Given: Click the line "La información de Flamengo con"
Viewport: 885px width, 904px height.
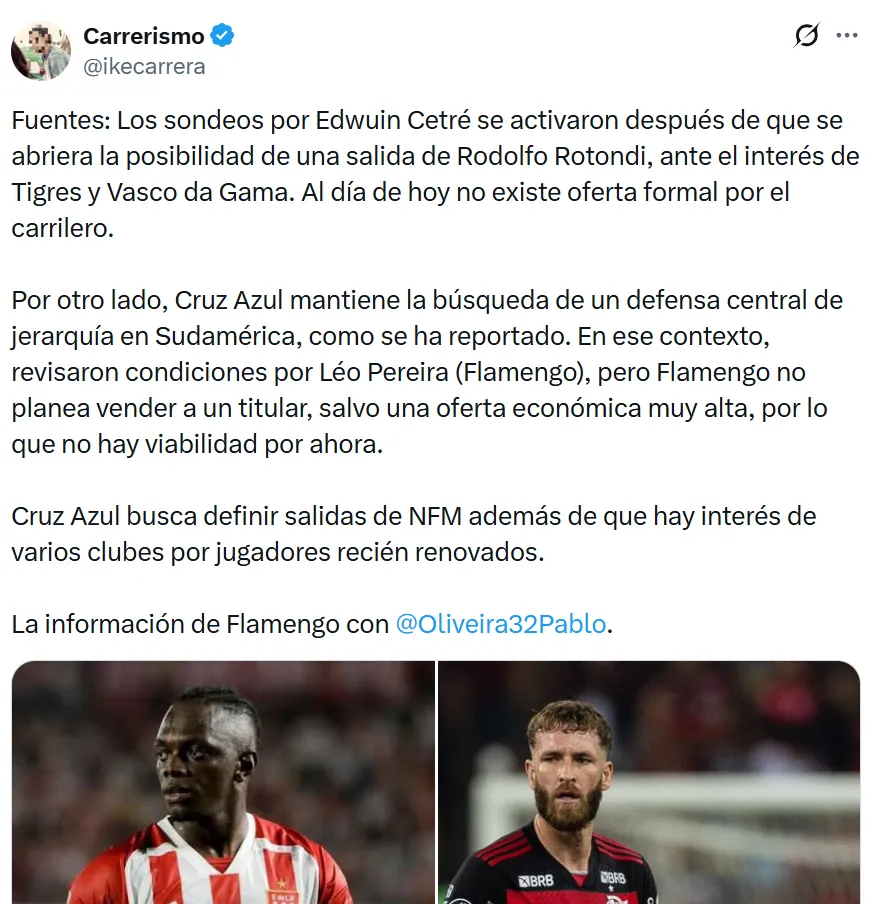Looking at the screenshot, I should (200, 624).
